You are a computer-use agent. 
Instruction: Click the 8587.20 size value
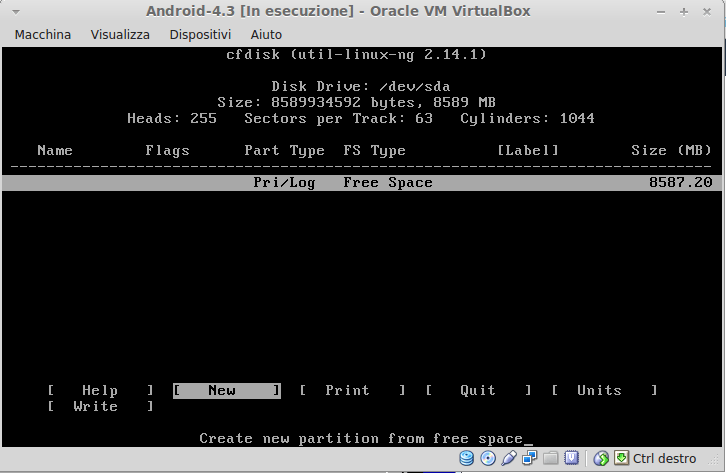point(680,182)
